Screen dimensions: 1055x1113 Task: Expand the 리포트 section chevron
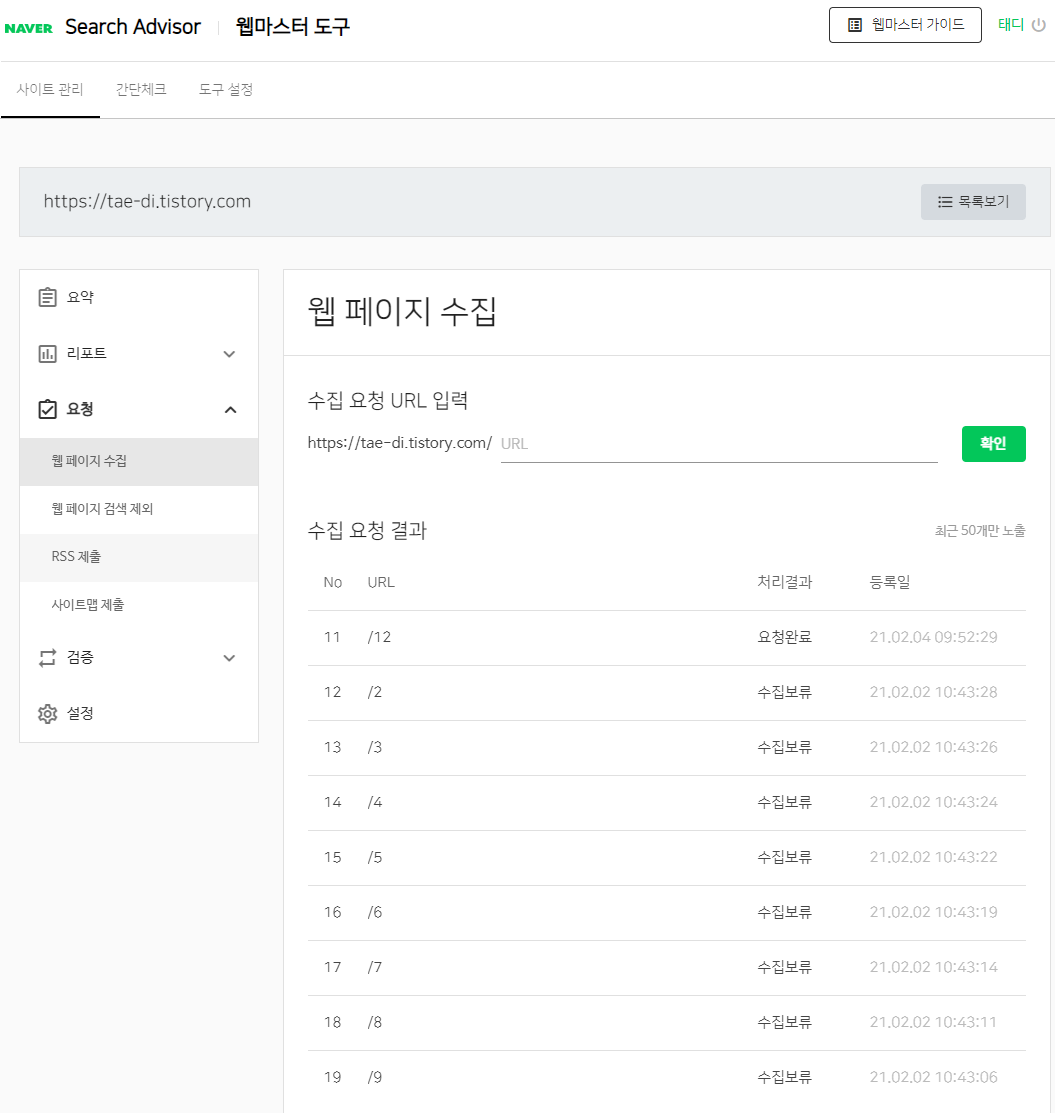[x=229, y=353]
